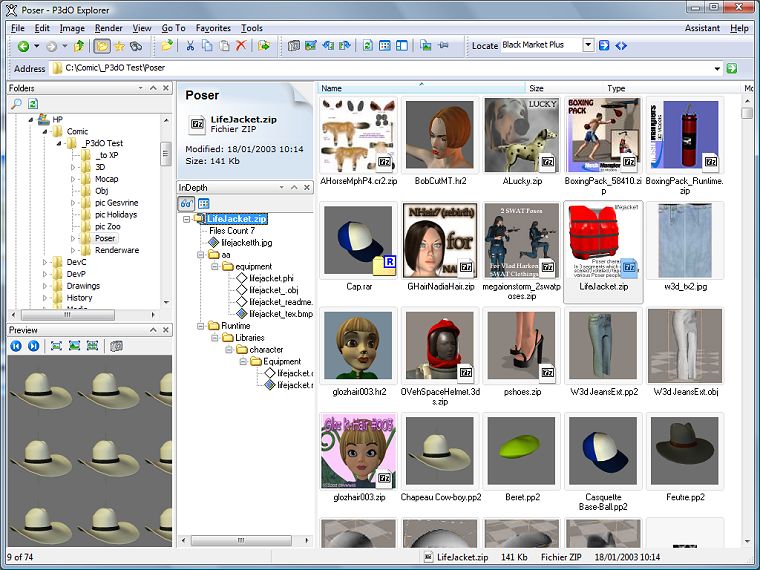Screen dimensions: 760x570
Task: Click the Cut scissors icon
Action: pos(190,46)
